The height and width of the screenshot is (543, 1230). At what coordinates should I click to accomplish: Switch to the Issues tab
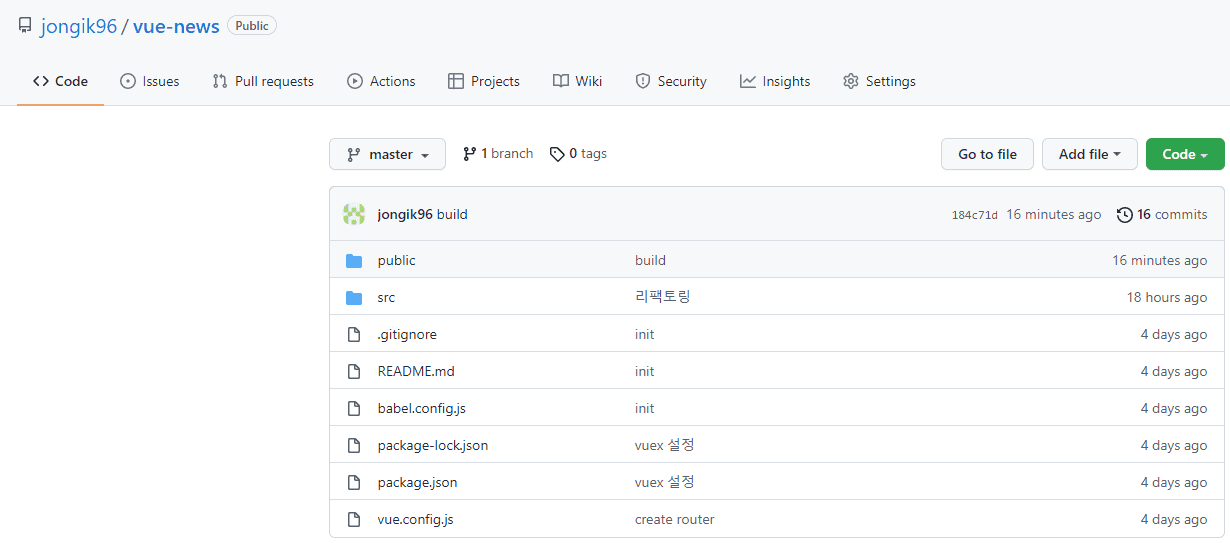pos(150,81)
